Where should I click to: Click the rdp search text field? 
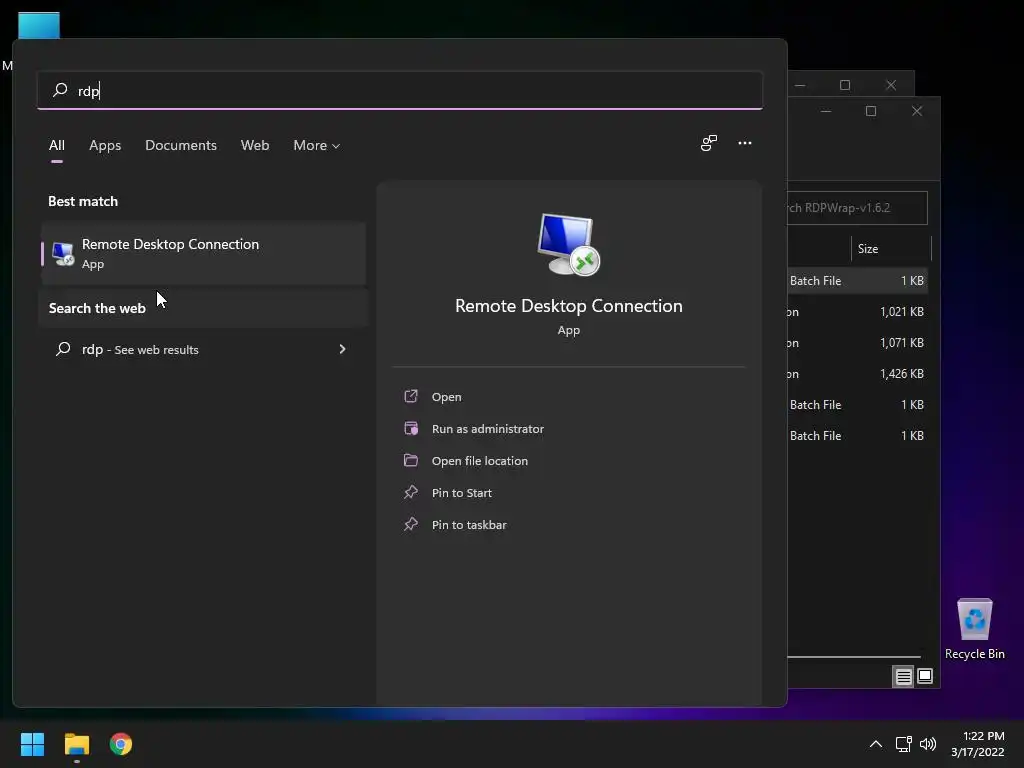(400, 90)
